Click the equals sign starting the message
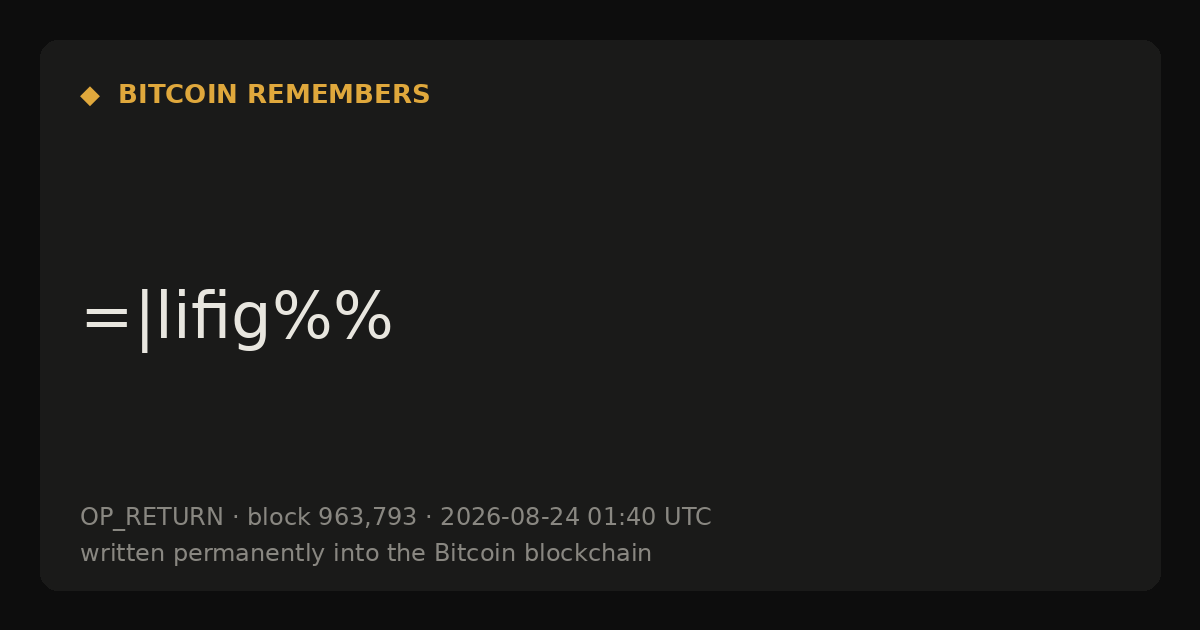Screen dimensions: 1200x630 pos(106,320)
